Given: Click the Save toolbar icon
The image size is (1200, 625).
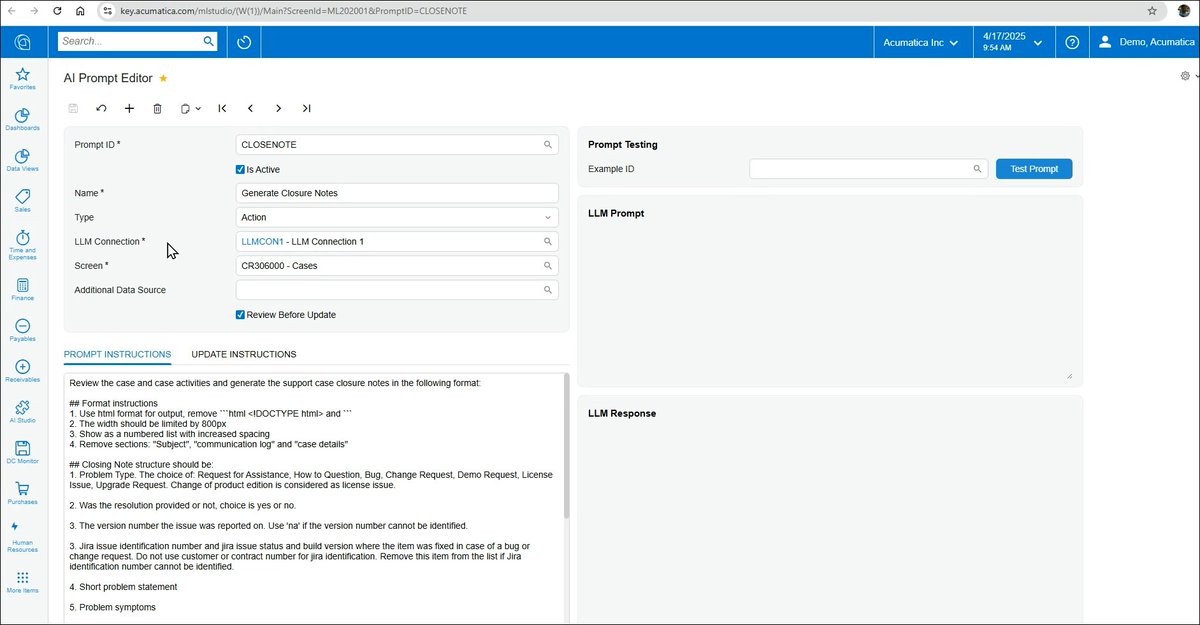Looking at the screenshot, I should click(73, 108).
